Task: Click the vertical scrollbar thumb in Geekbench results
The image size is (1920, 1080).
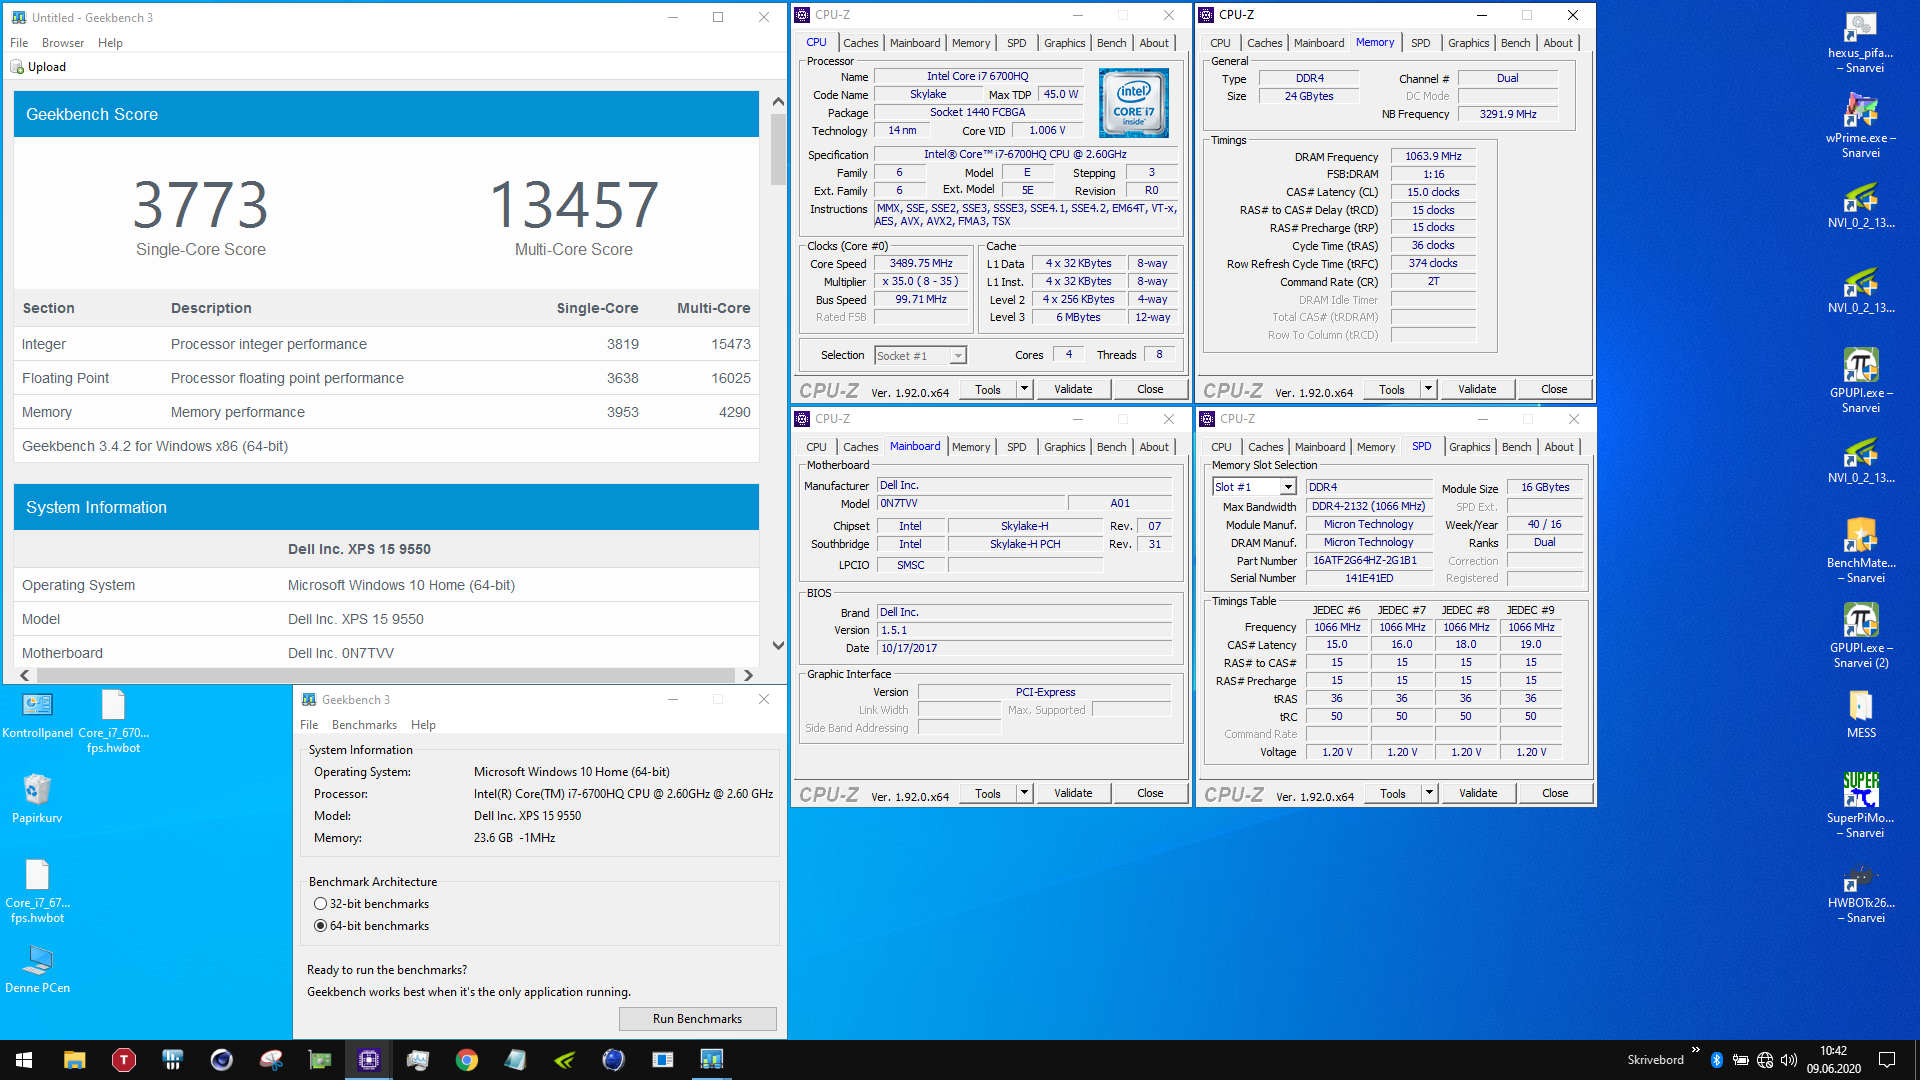Action: [778, 148]
